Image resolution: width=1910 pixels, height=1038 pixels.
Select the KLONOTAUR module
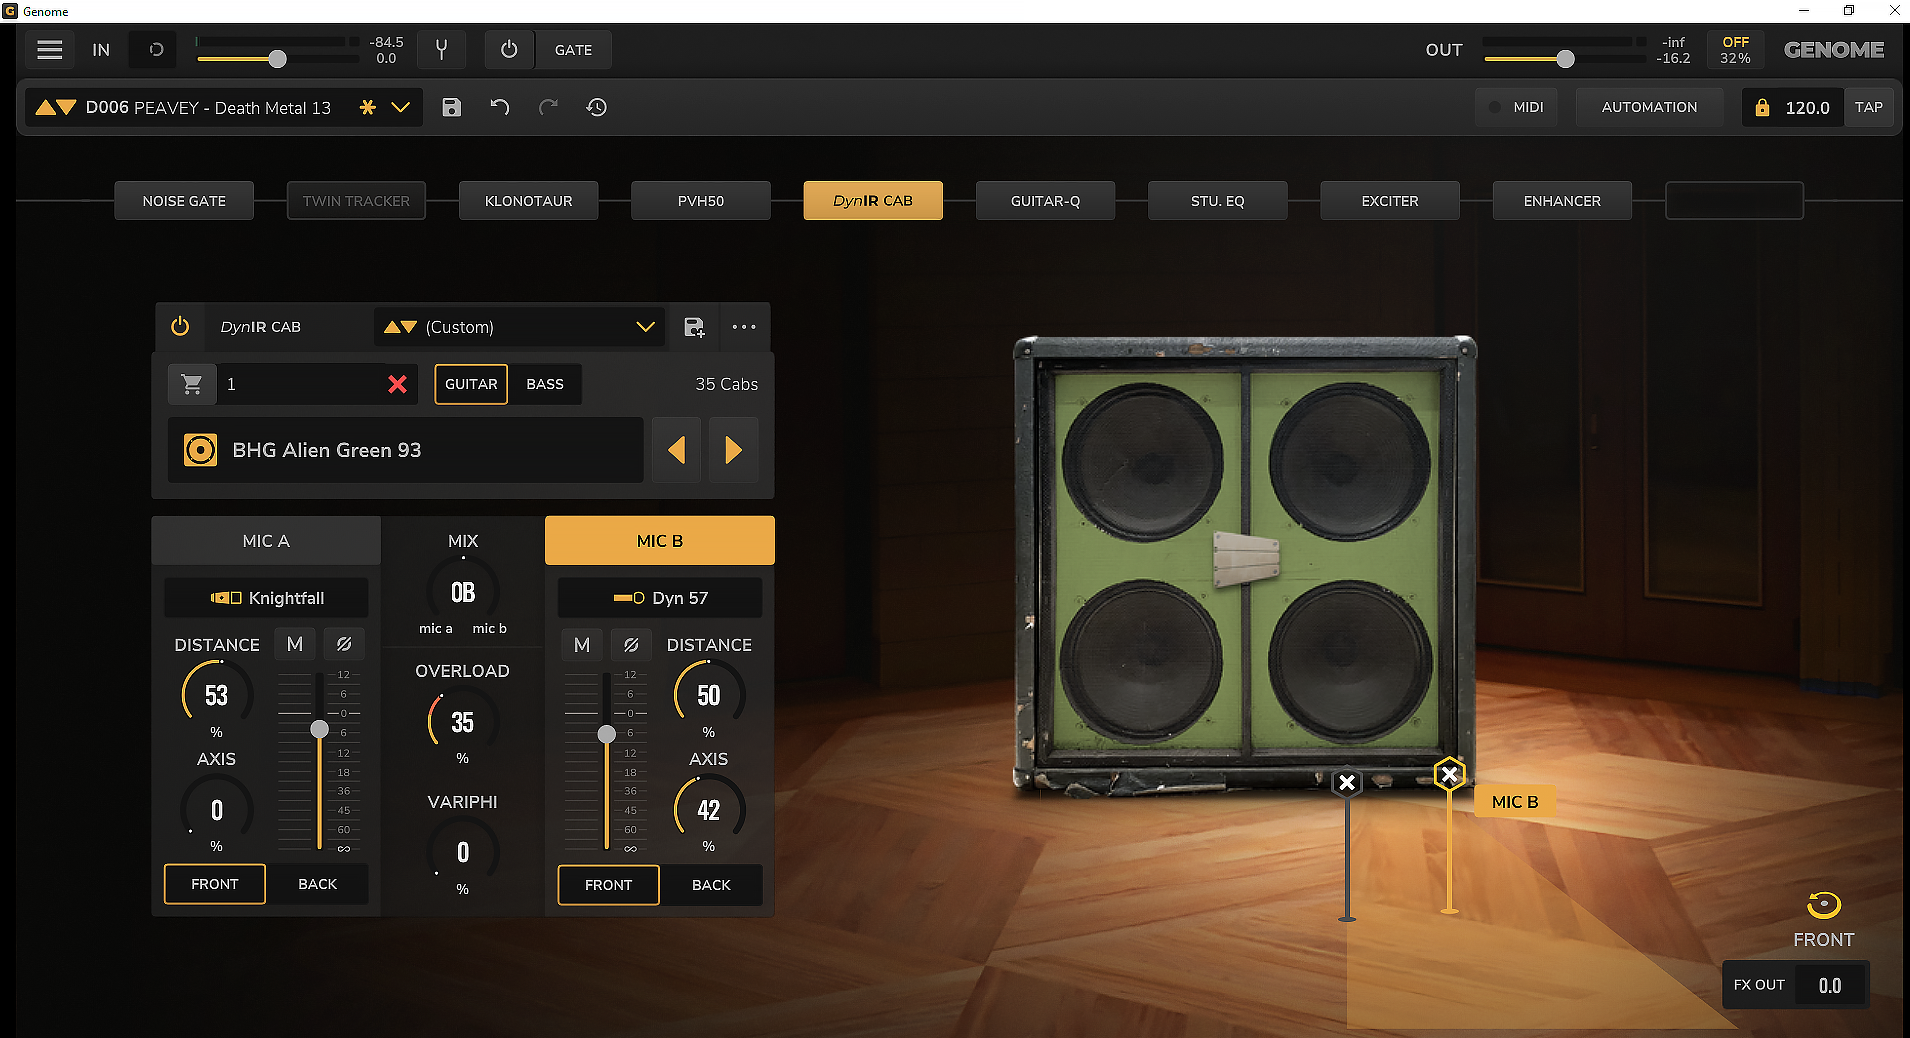point(529,201)
